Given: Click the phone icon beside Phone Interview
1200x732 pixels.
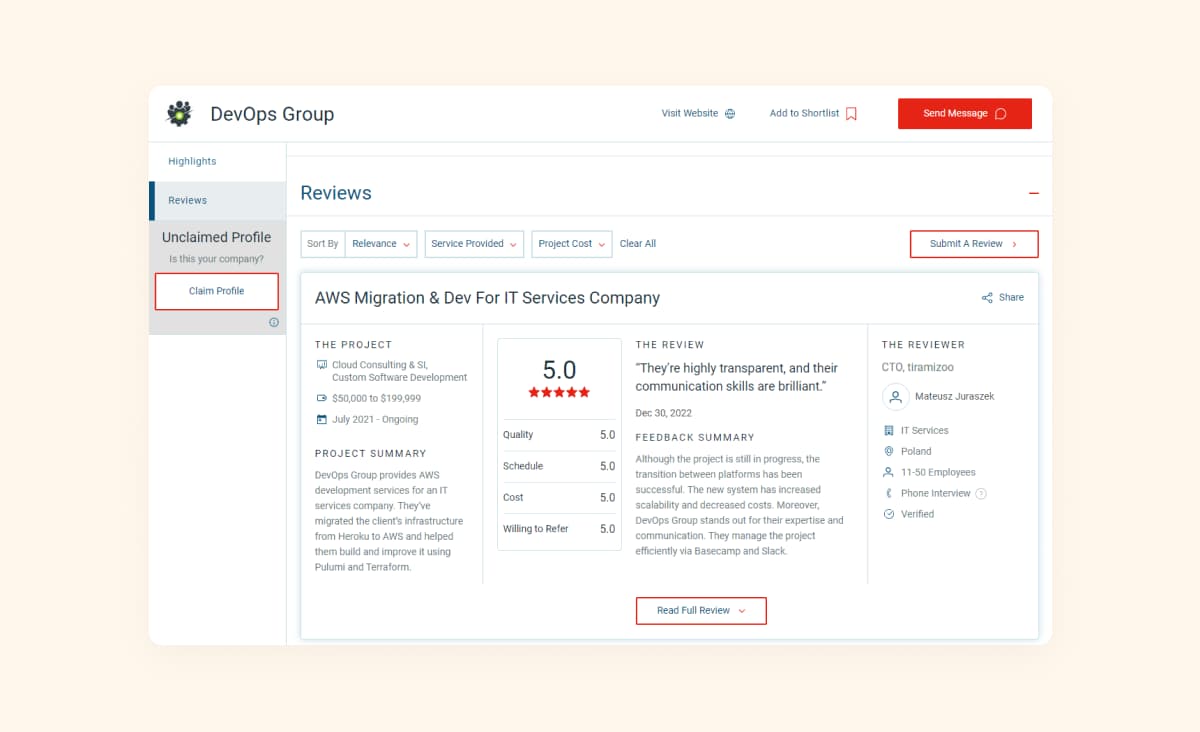Looking at the screenshot, I should point(888,493).
